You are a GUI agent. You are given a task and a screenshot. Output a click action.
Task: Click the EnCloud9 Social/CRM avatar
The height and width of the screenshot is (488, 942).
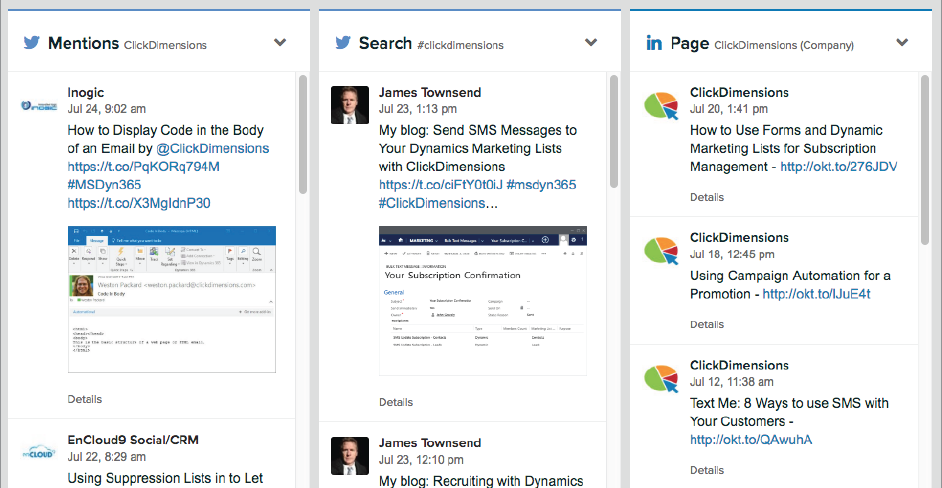pos(38,452)
